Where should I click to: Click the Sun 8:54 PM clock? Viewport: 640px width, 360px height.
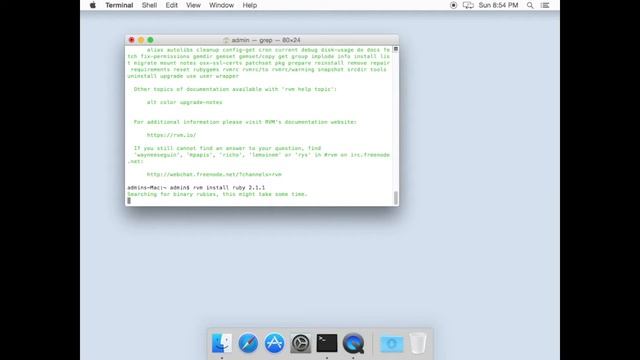point(498,5)
